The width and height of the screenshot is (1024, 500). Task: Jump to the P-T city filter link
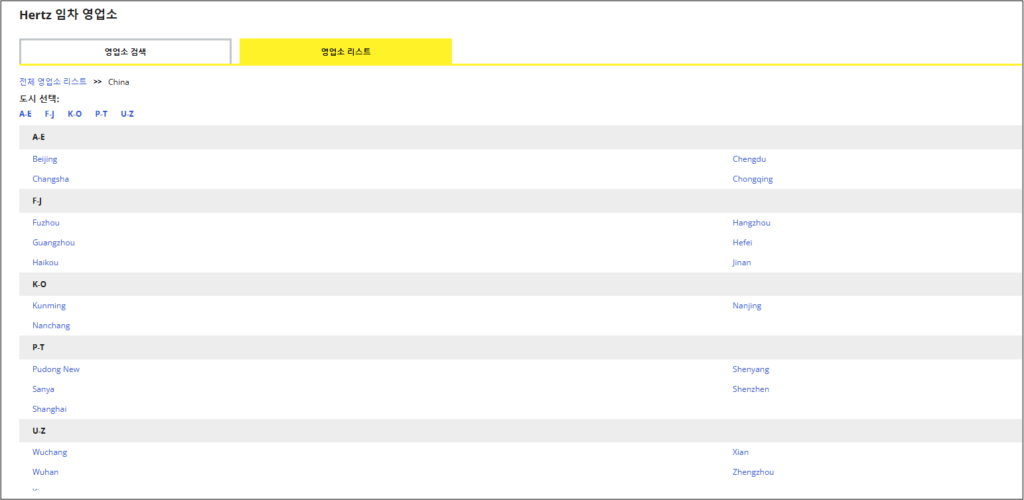click(101, 114)
